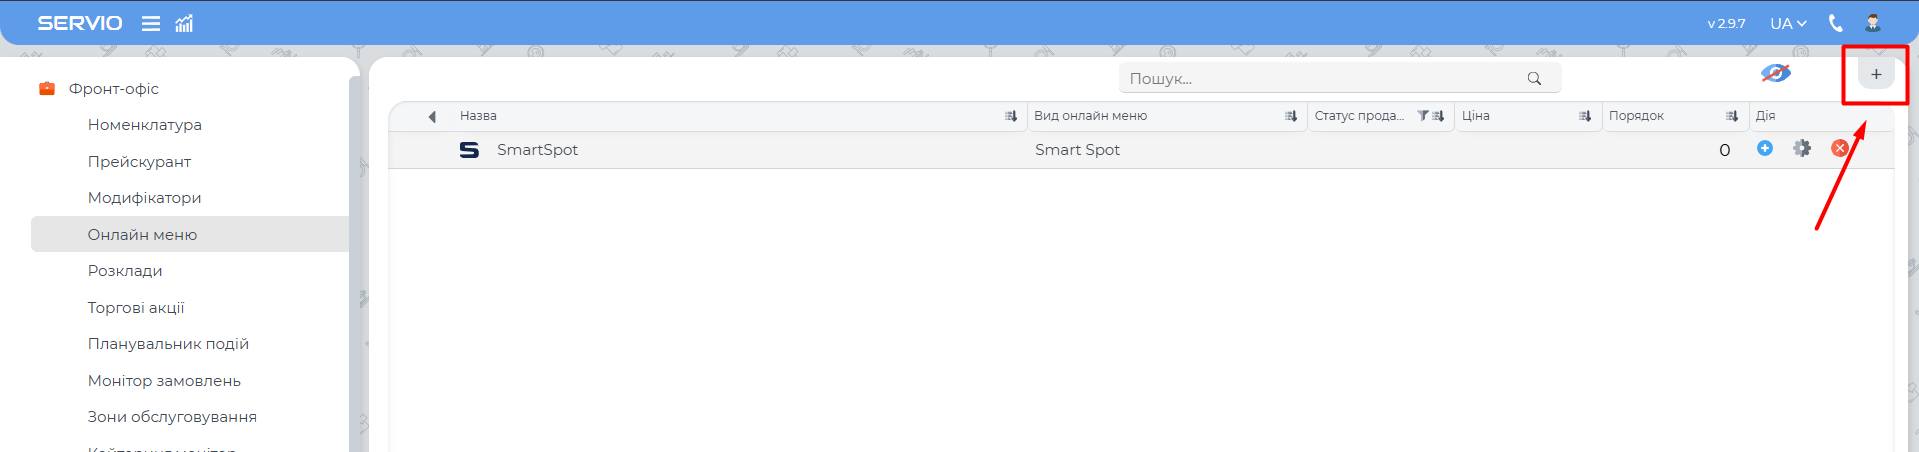This screenshot has height=452, width=1919.
Task: Click blue plus icon in SmartSpot row
Action: coord(1765,148)
